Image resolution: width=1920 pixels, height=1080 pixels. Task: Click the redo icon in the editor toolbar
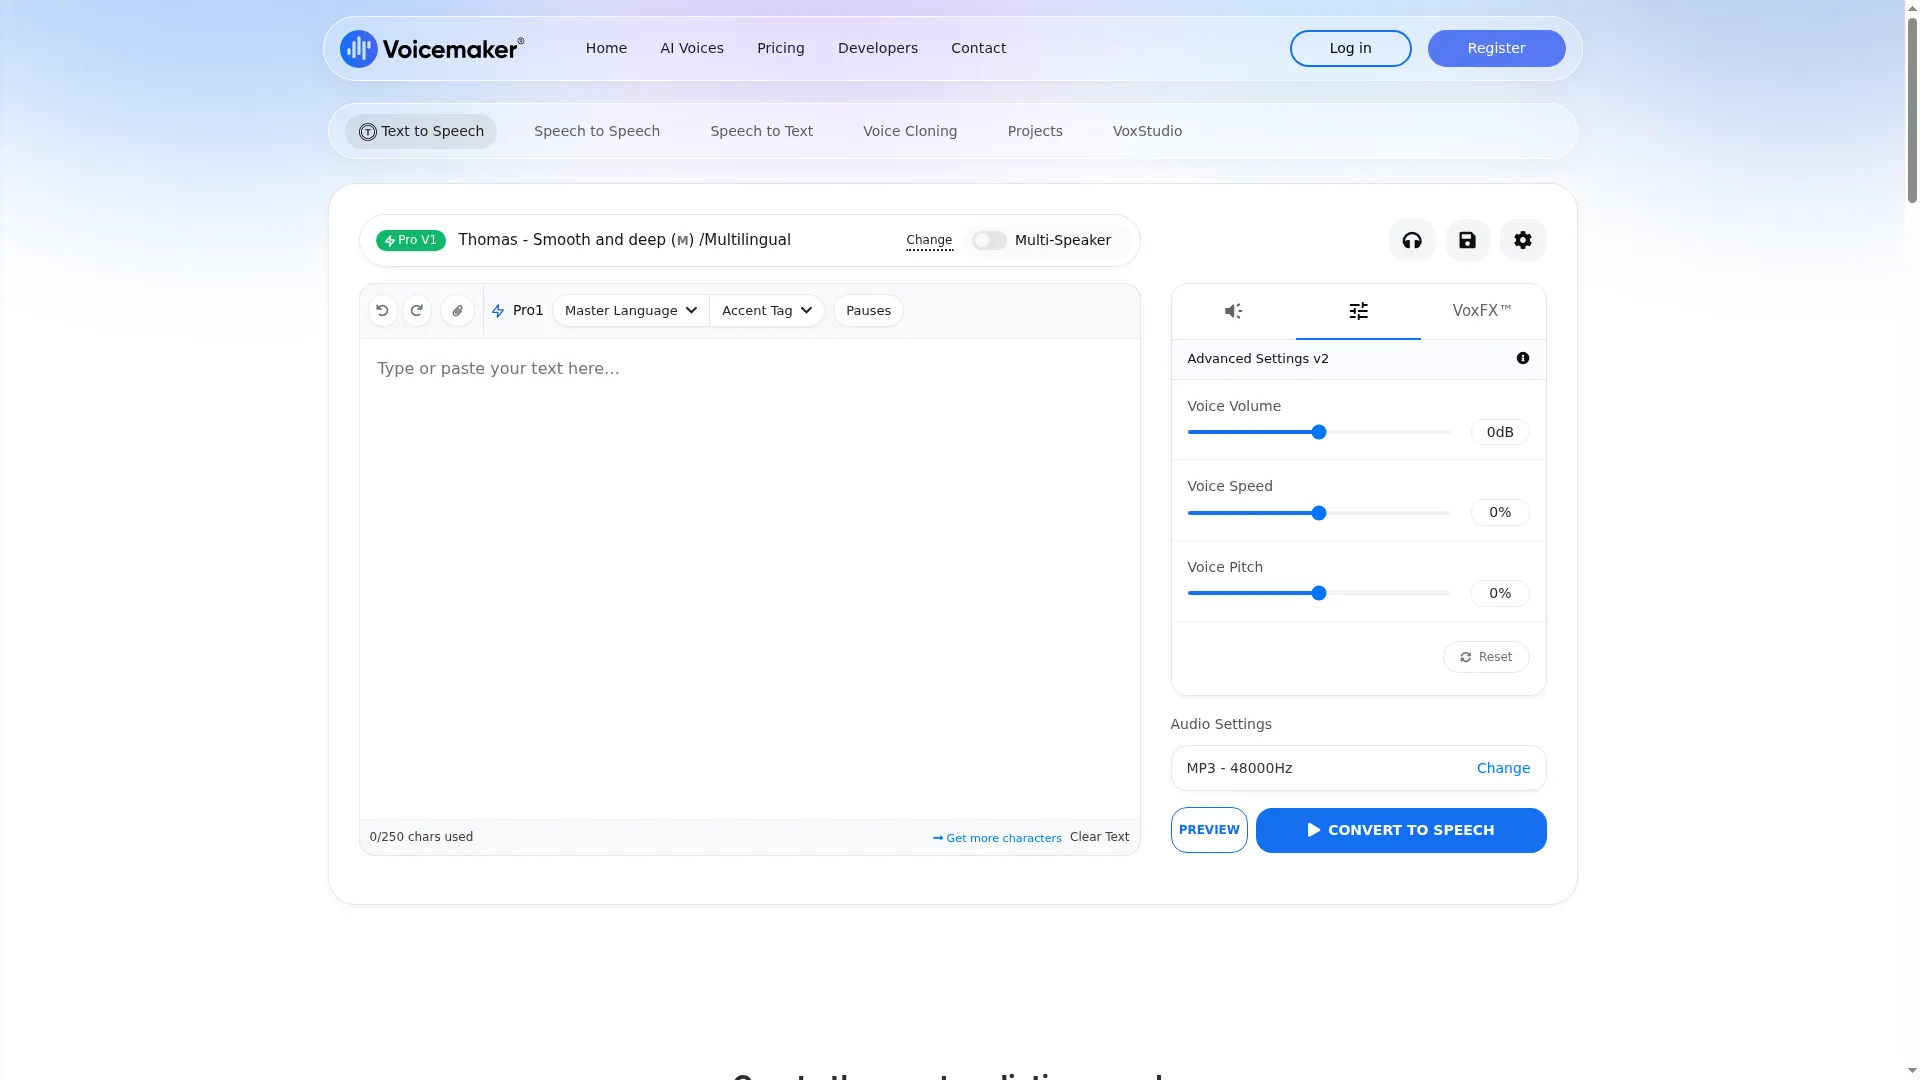pos(417,311)
